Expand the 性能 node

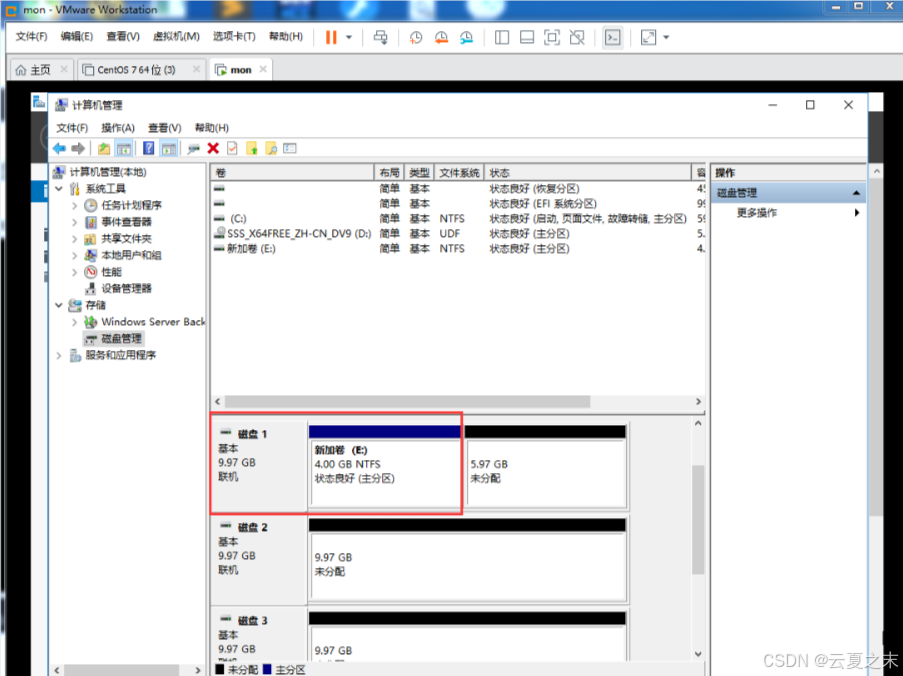pyautogui.click(x=74, y=272)
